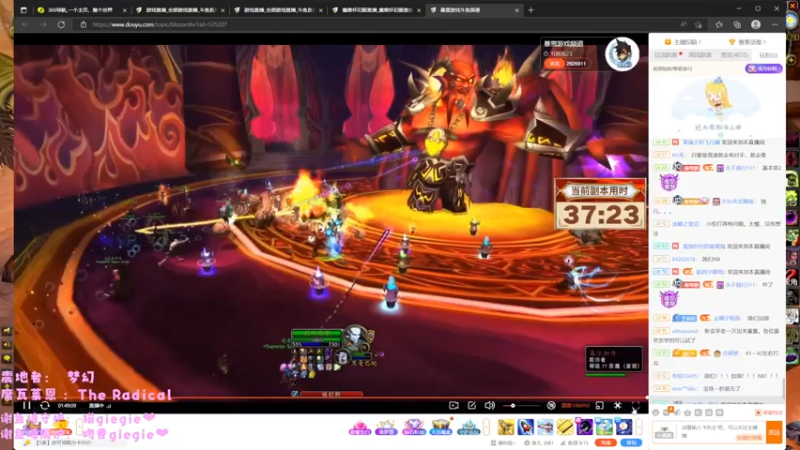Open the player settings gear icon
The width and height of the screenshot is (800, 450).
617,406
